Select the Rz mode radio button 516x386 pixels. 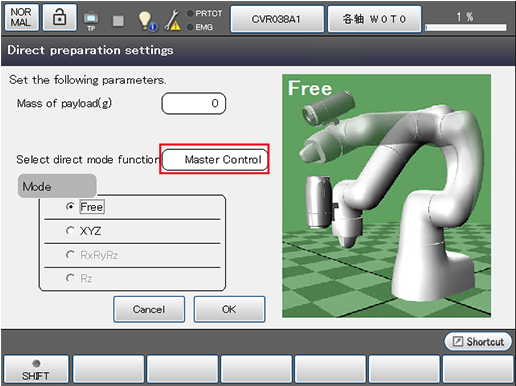click(x=70, y=278)
